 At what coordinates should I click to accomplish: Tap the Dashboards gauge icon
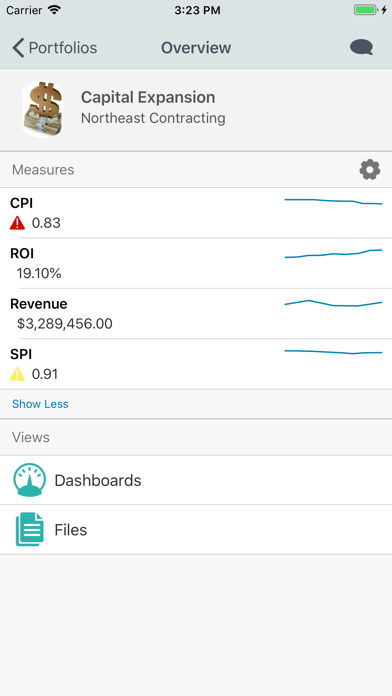(x=29, y=480)
